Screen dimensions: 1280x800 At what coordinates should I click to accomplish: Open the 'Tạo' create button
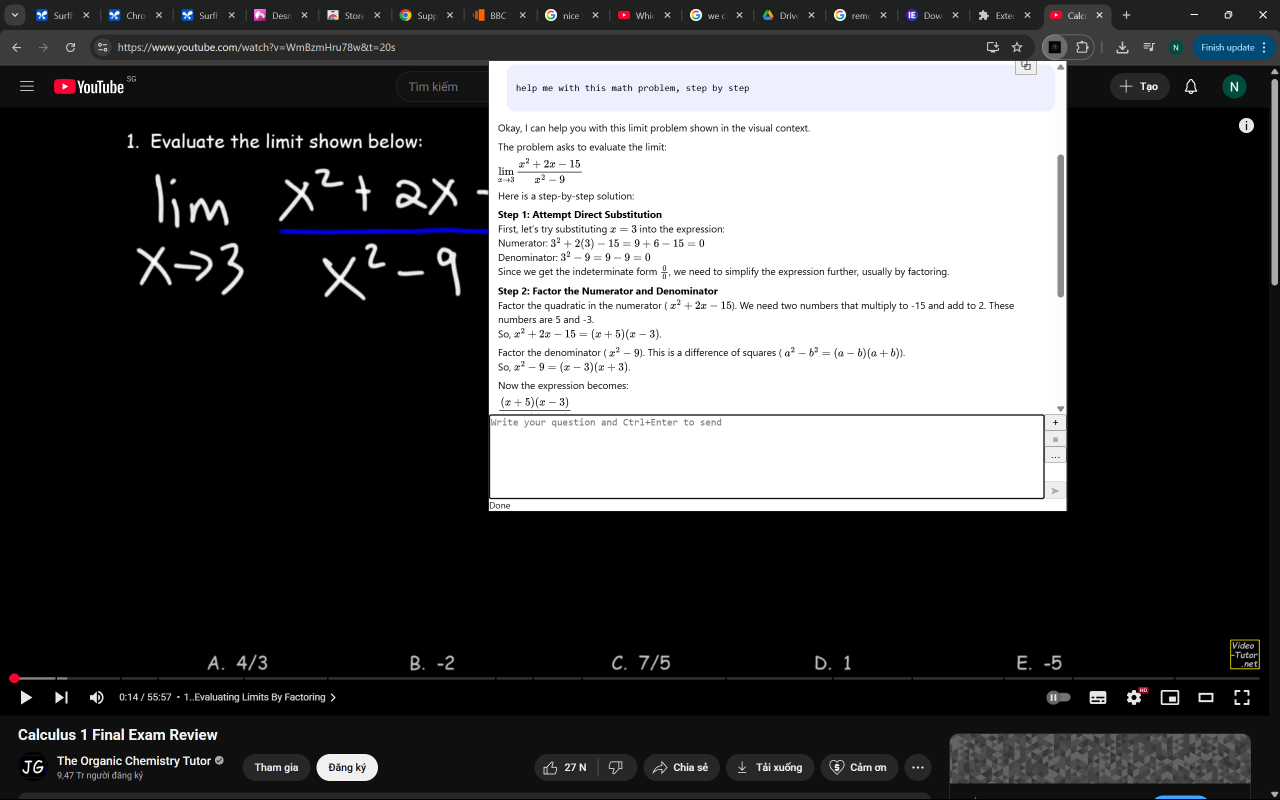click(1139, 87)
